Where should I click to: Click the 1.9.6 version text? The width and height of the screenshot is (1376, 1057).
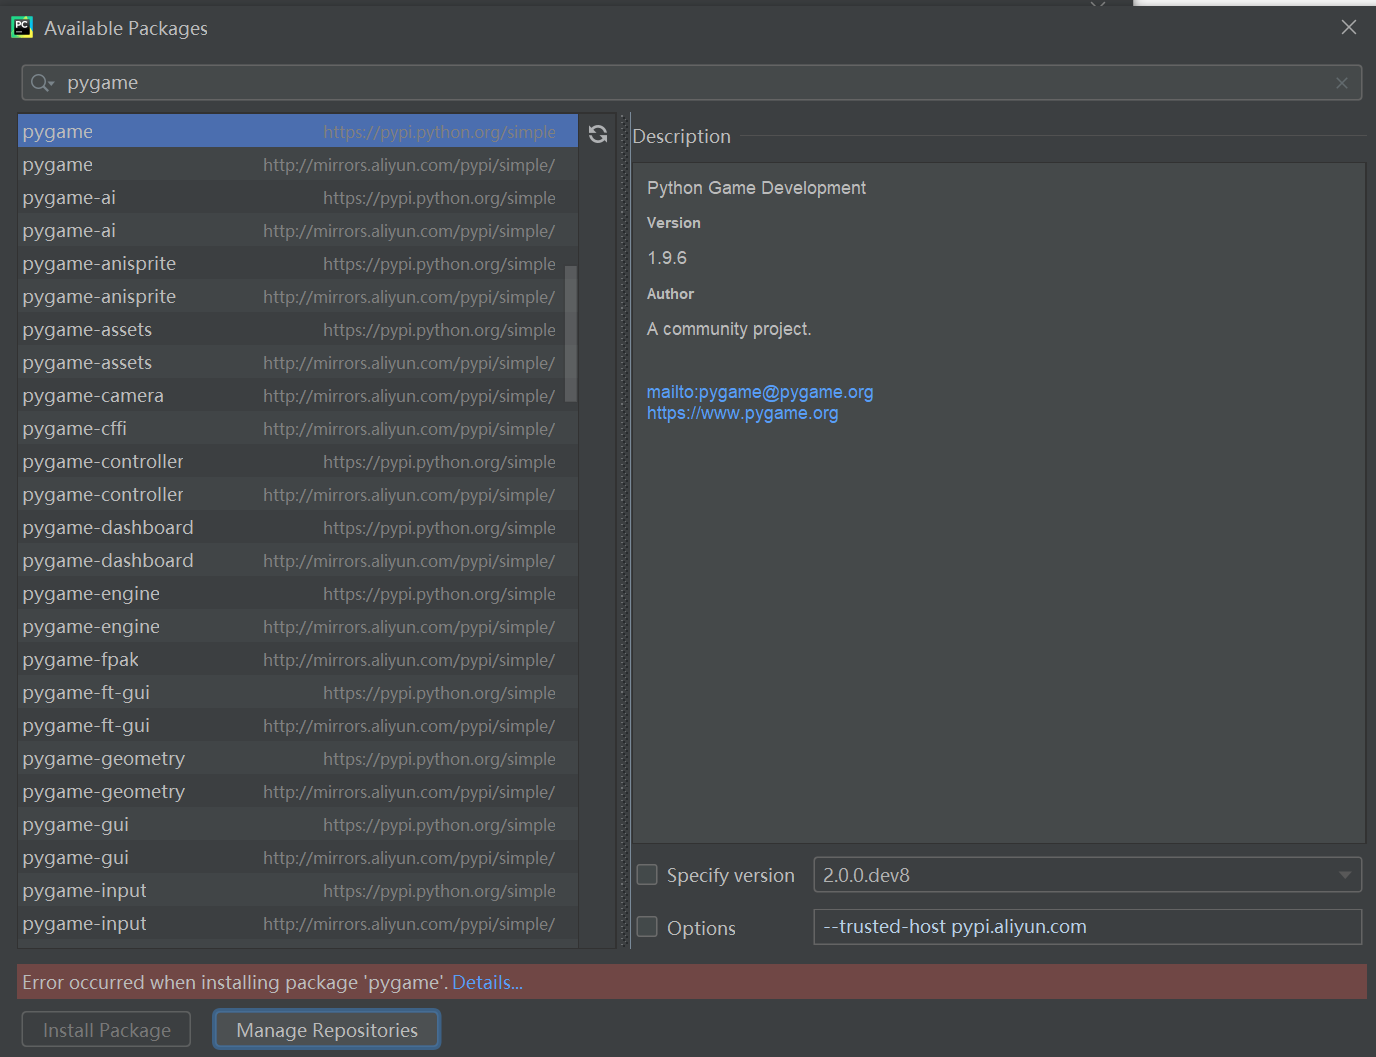tap(667, 258)
